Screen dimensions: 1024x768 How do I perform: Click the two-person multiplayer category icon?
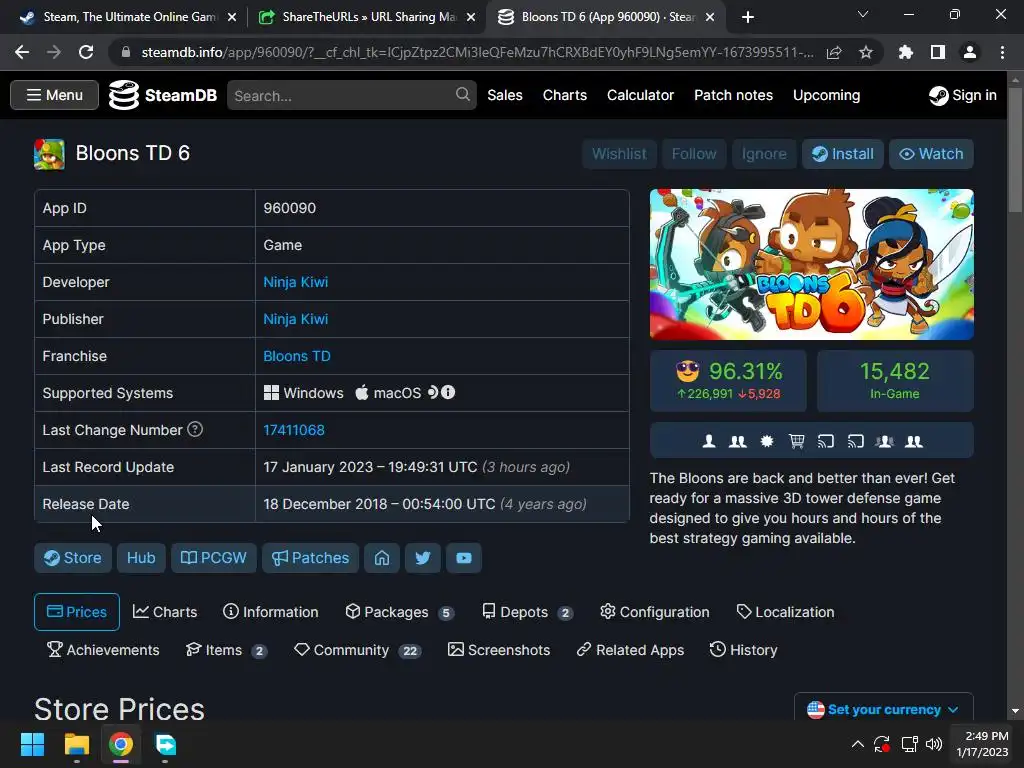pyautogui.click(x=737, y=441)
